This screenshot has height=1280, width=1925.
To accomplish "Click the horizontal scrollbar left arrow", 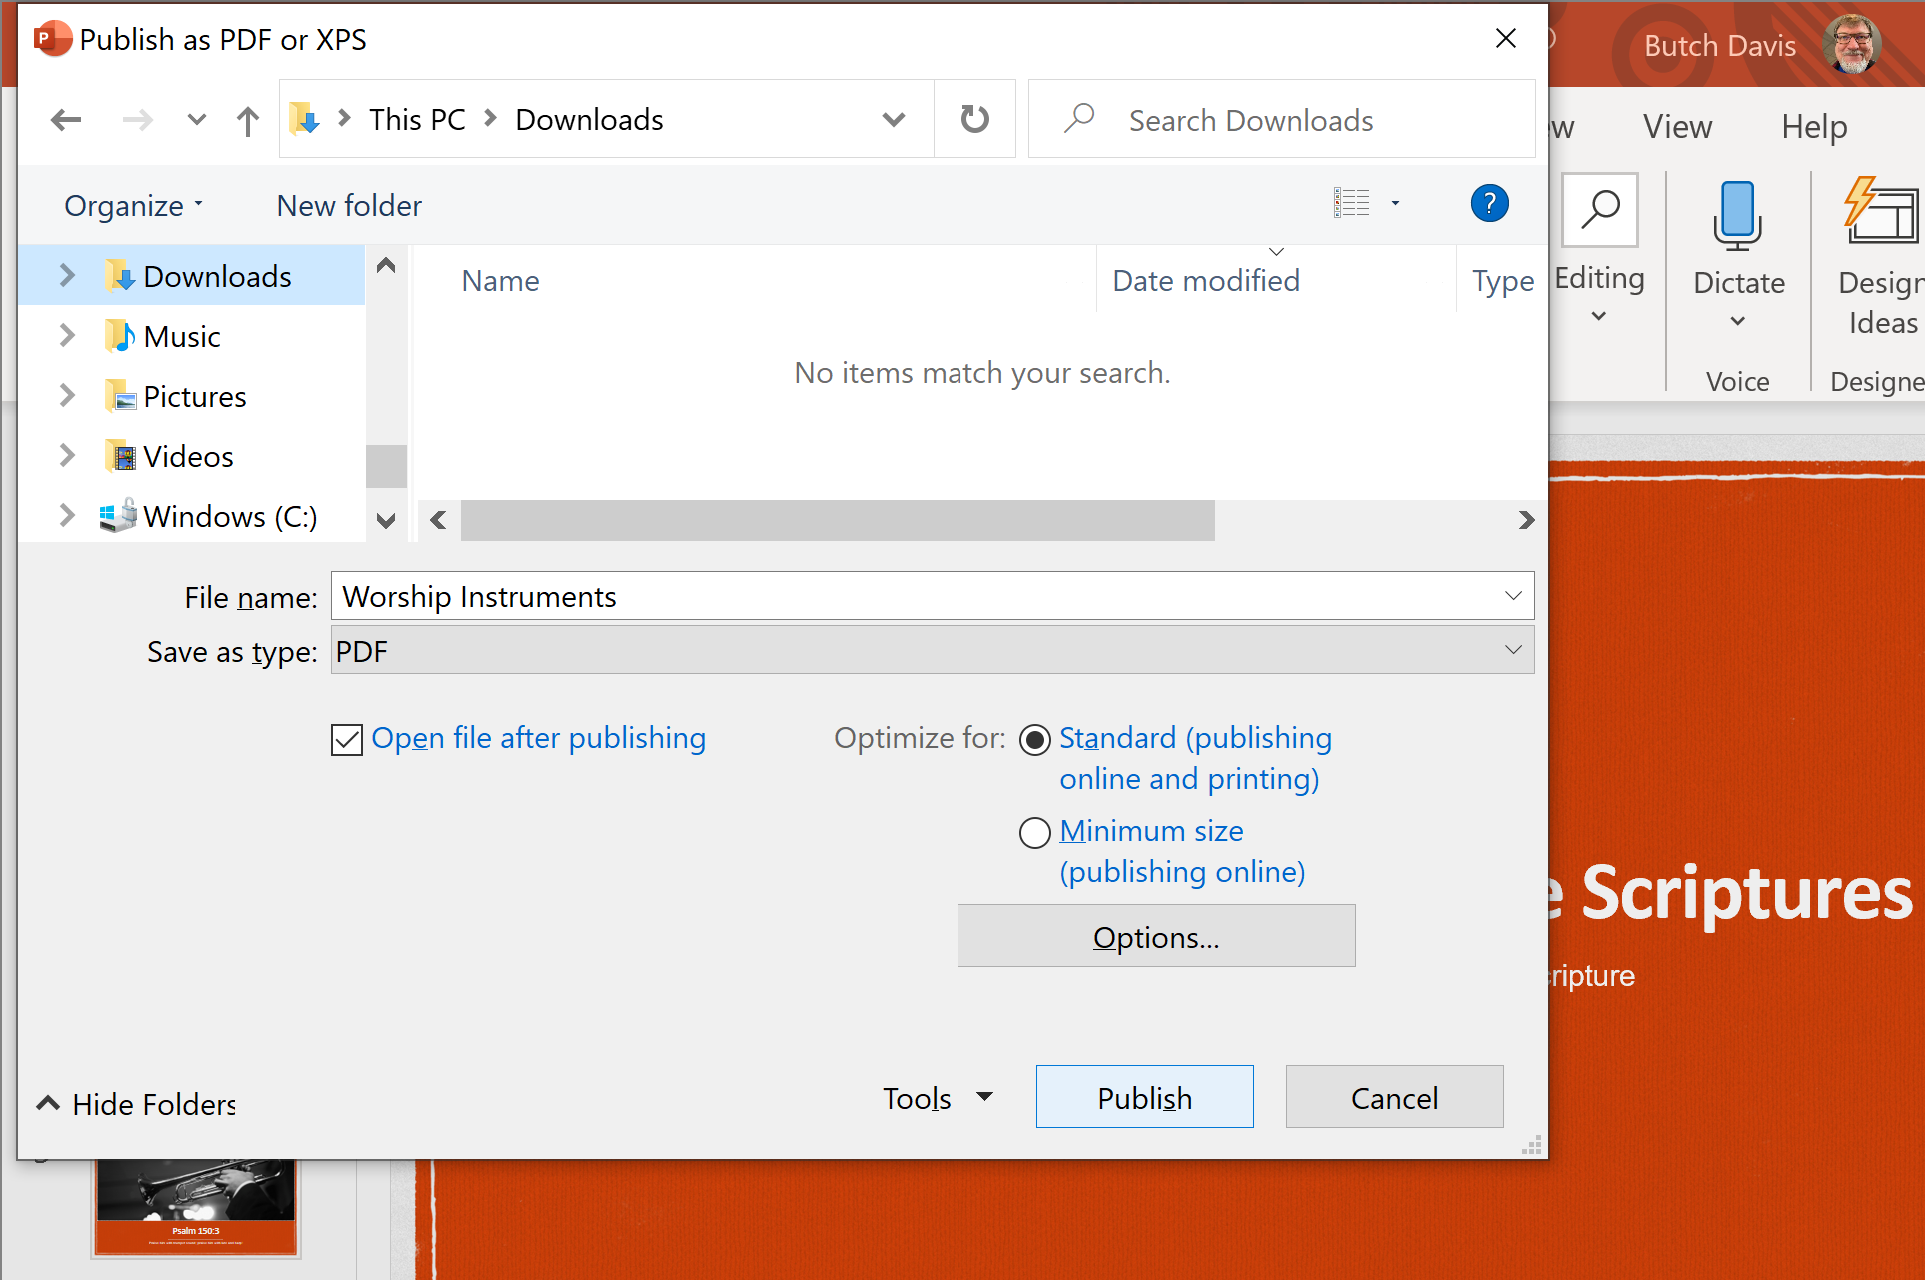I will coord(438,520).
